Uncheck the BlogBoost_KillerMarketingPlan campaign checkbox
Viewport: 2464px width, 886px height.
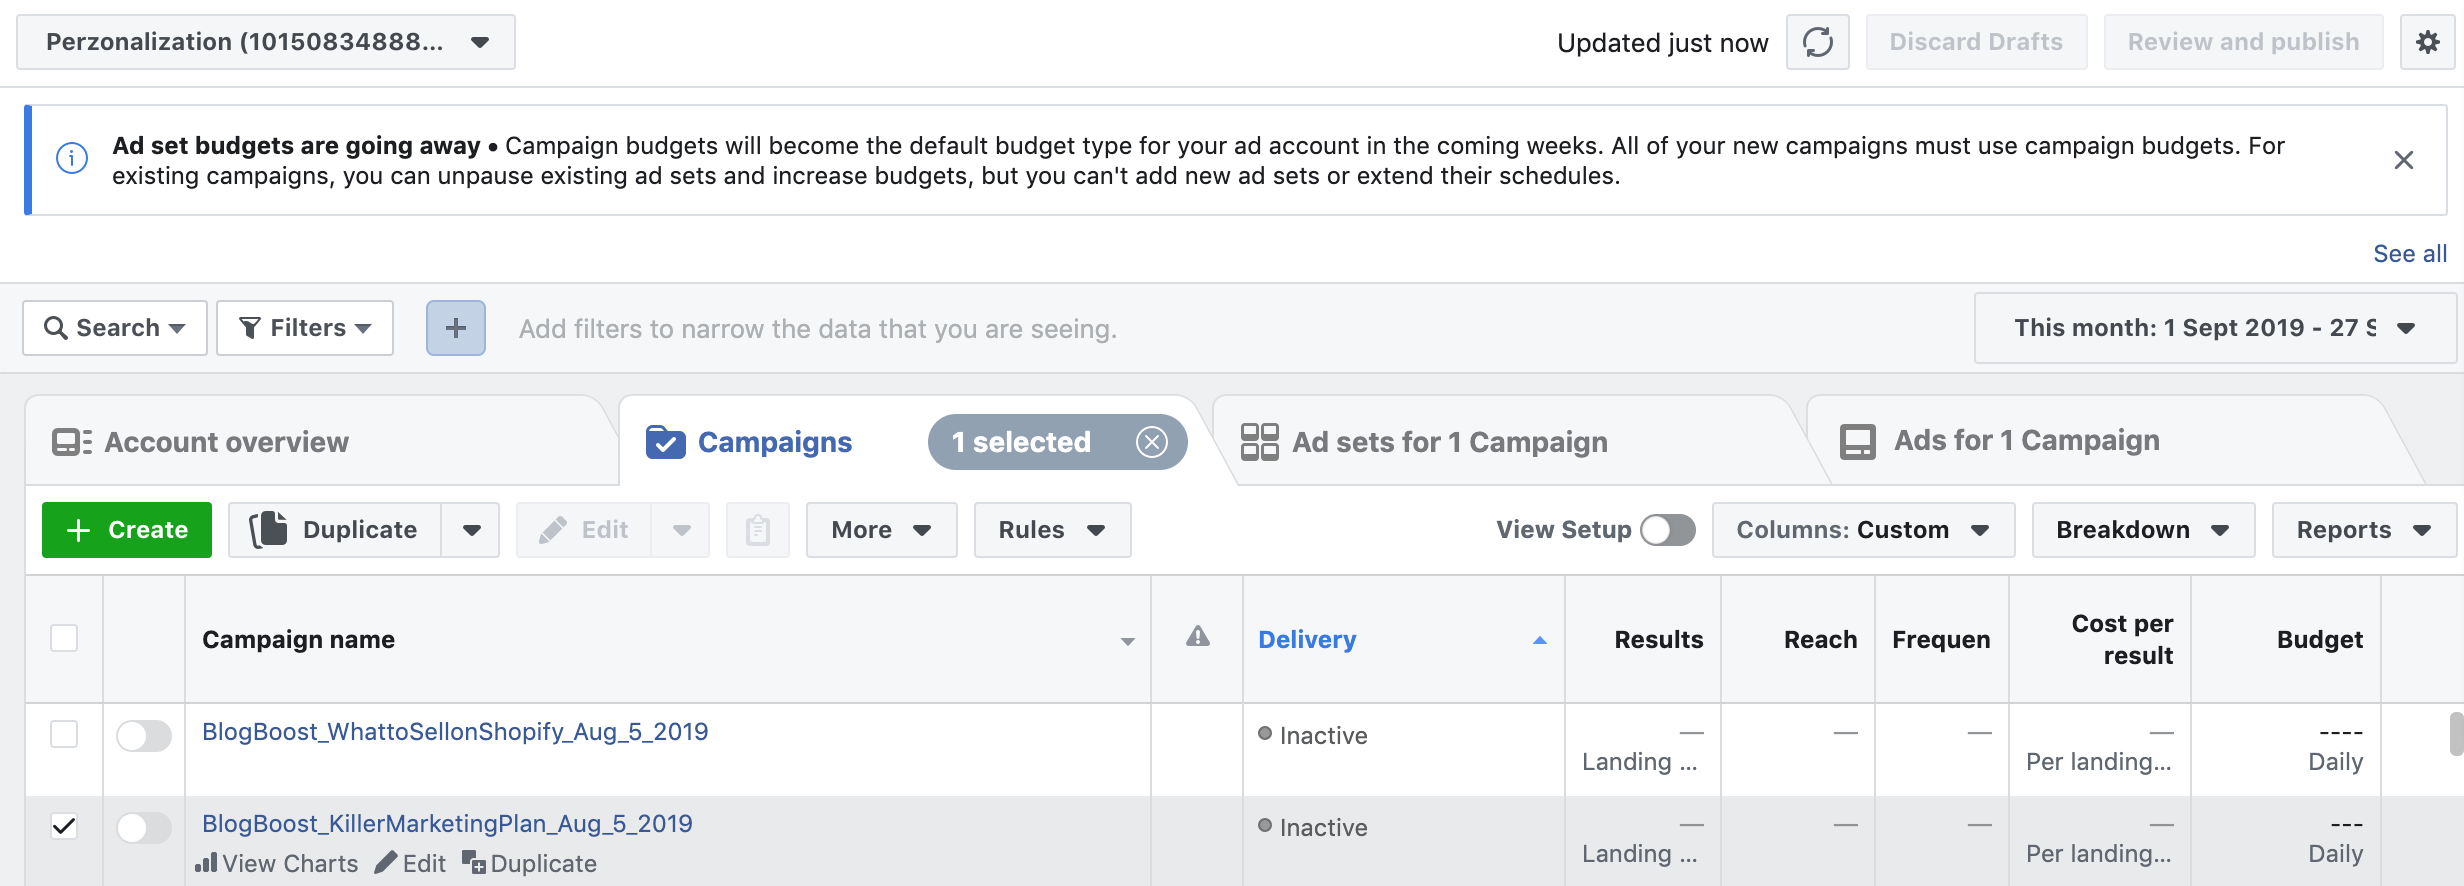(64, 826)
